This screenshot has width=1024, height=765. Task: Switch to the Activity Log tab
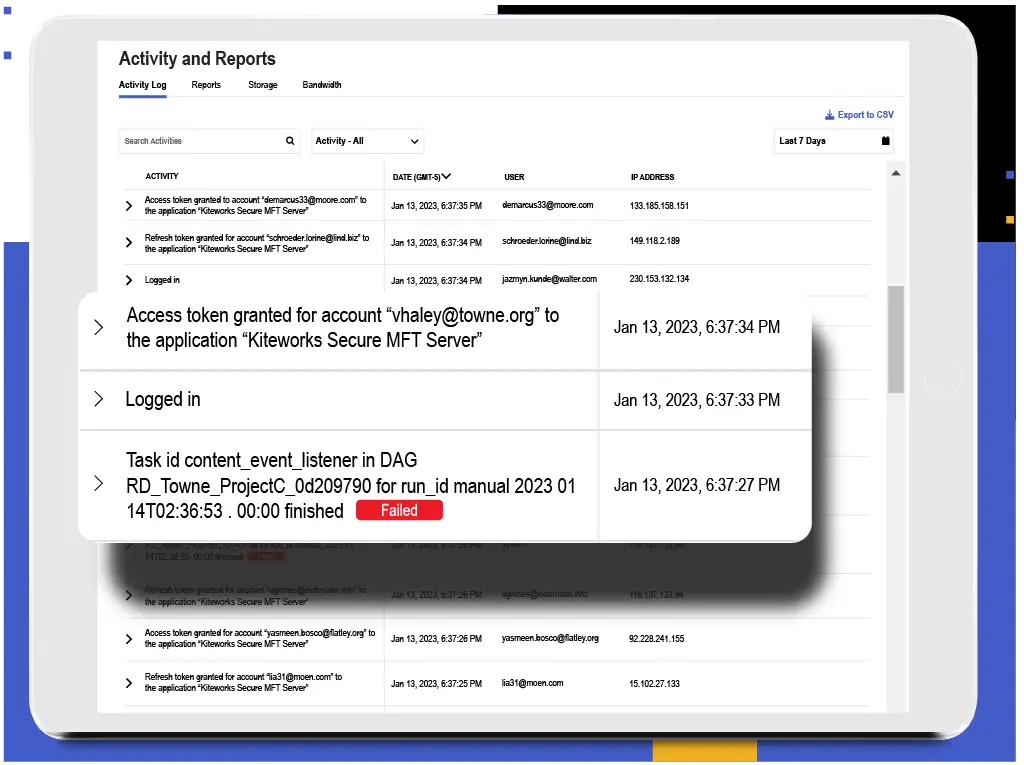[142, 85]
